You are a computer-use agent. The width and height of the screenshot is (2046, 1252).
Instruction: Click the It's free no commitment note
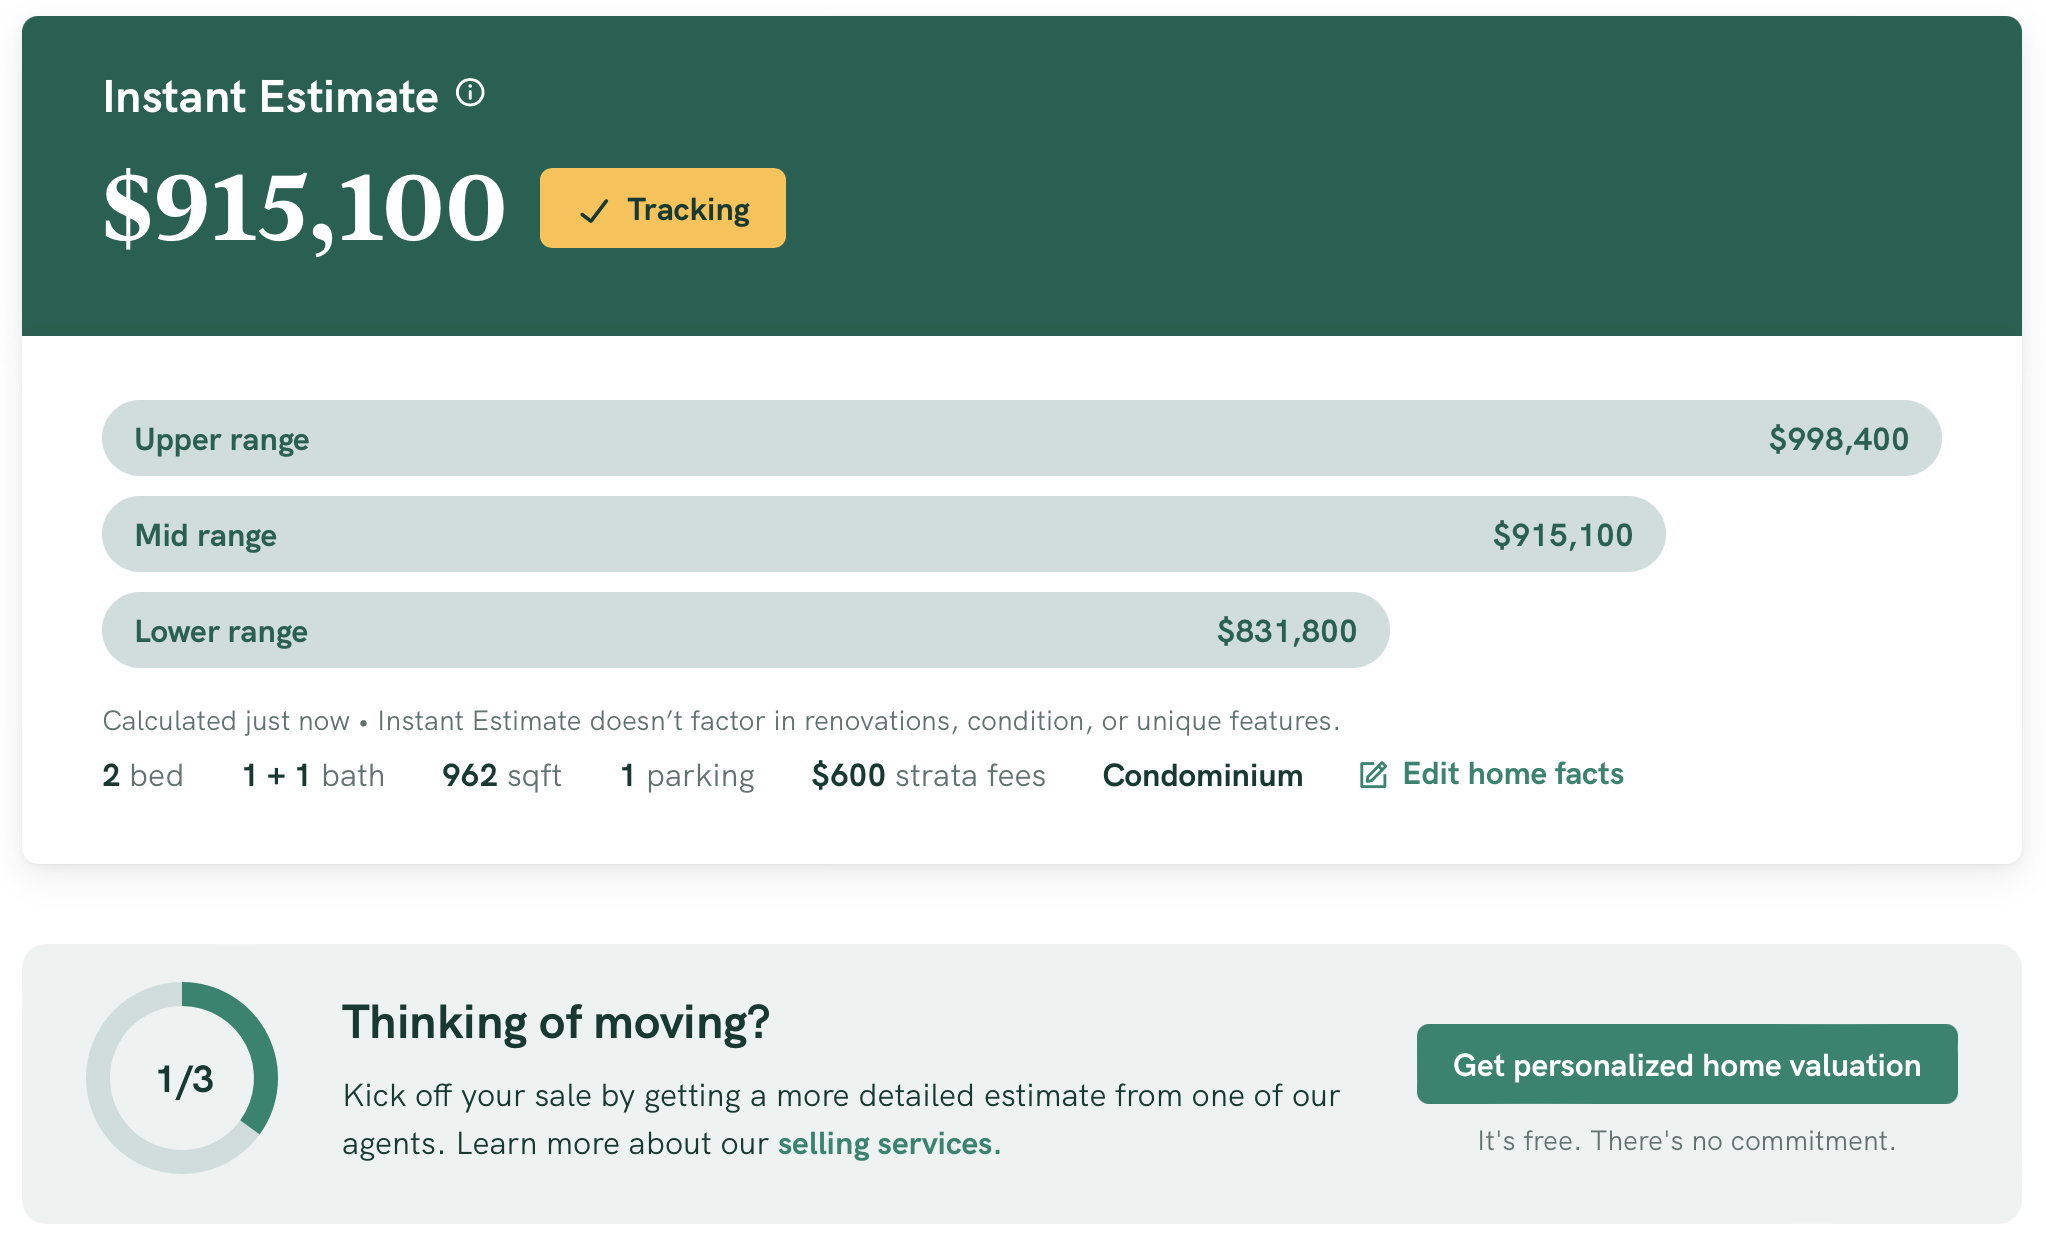tap(1686, 1141)
